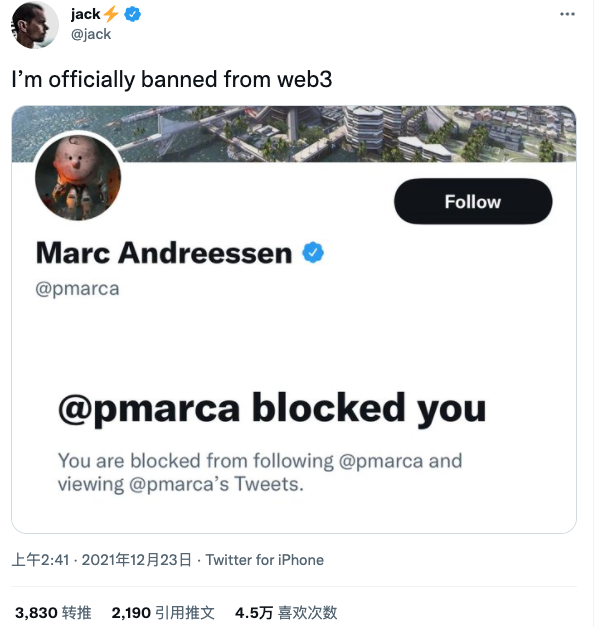Open the three-dot more options menu

coord(567,14)
